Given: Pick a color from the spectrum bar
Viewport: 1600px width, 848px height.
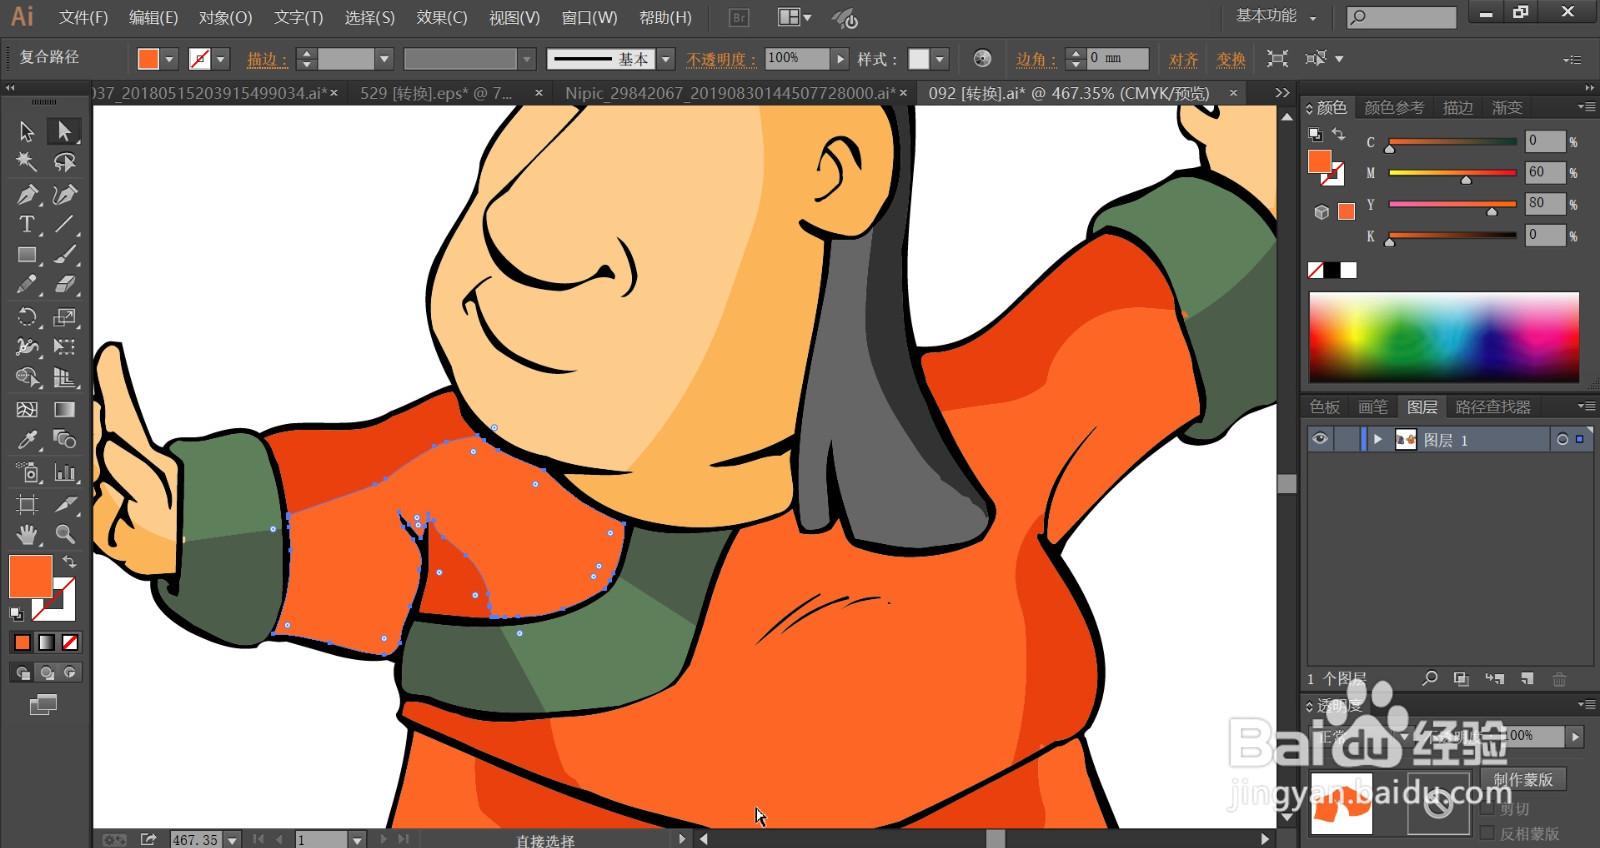Looking at the screenshot, I should pos(1444,337).
